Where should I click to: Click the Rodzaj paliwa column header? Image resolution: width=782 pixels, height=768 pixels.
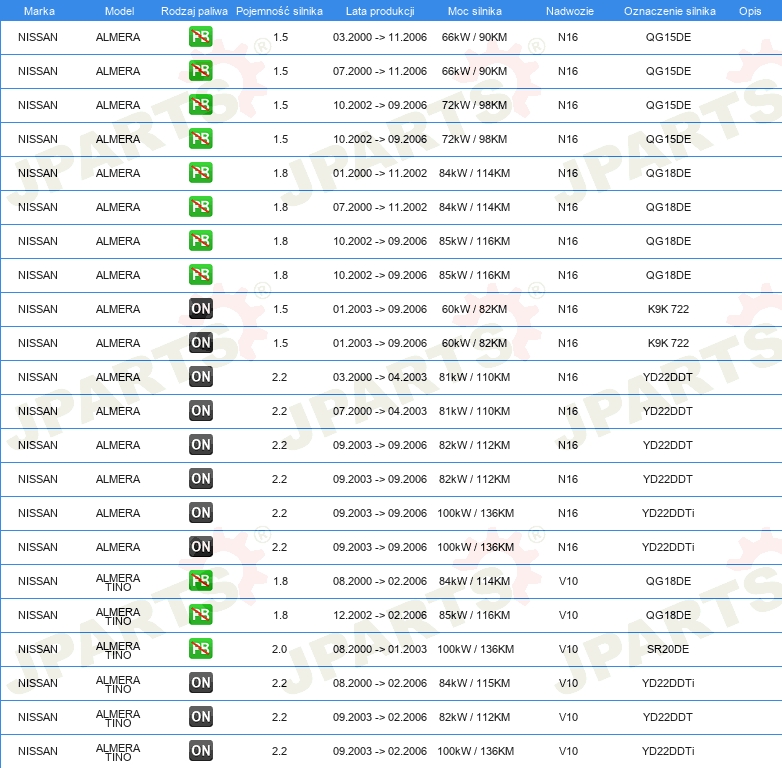[194, 11]
